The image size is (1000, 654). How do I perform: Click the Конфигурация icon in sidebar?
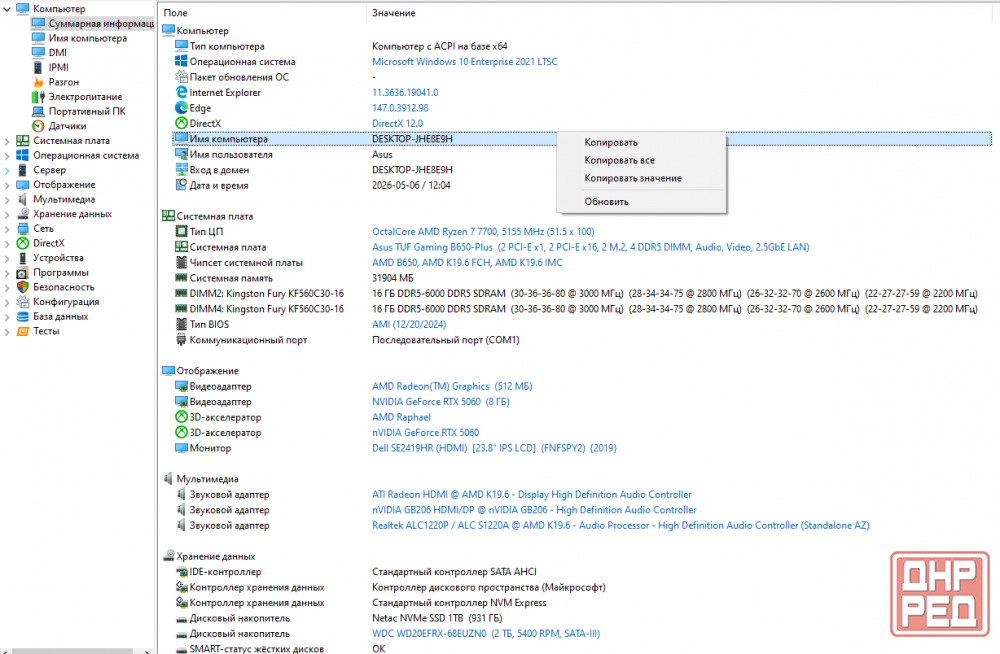pos(23,302)
